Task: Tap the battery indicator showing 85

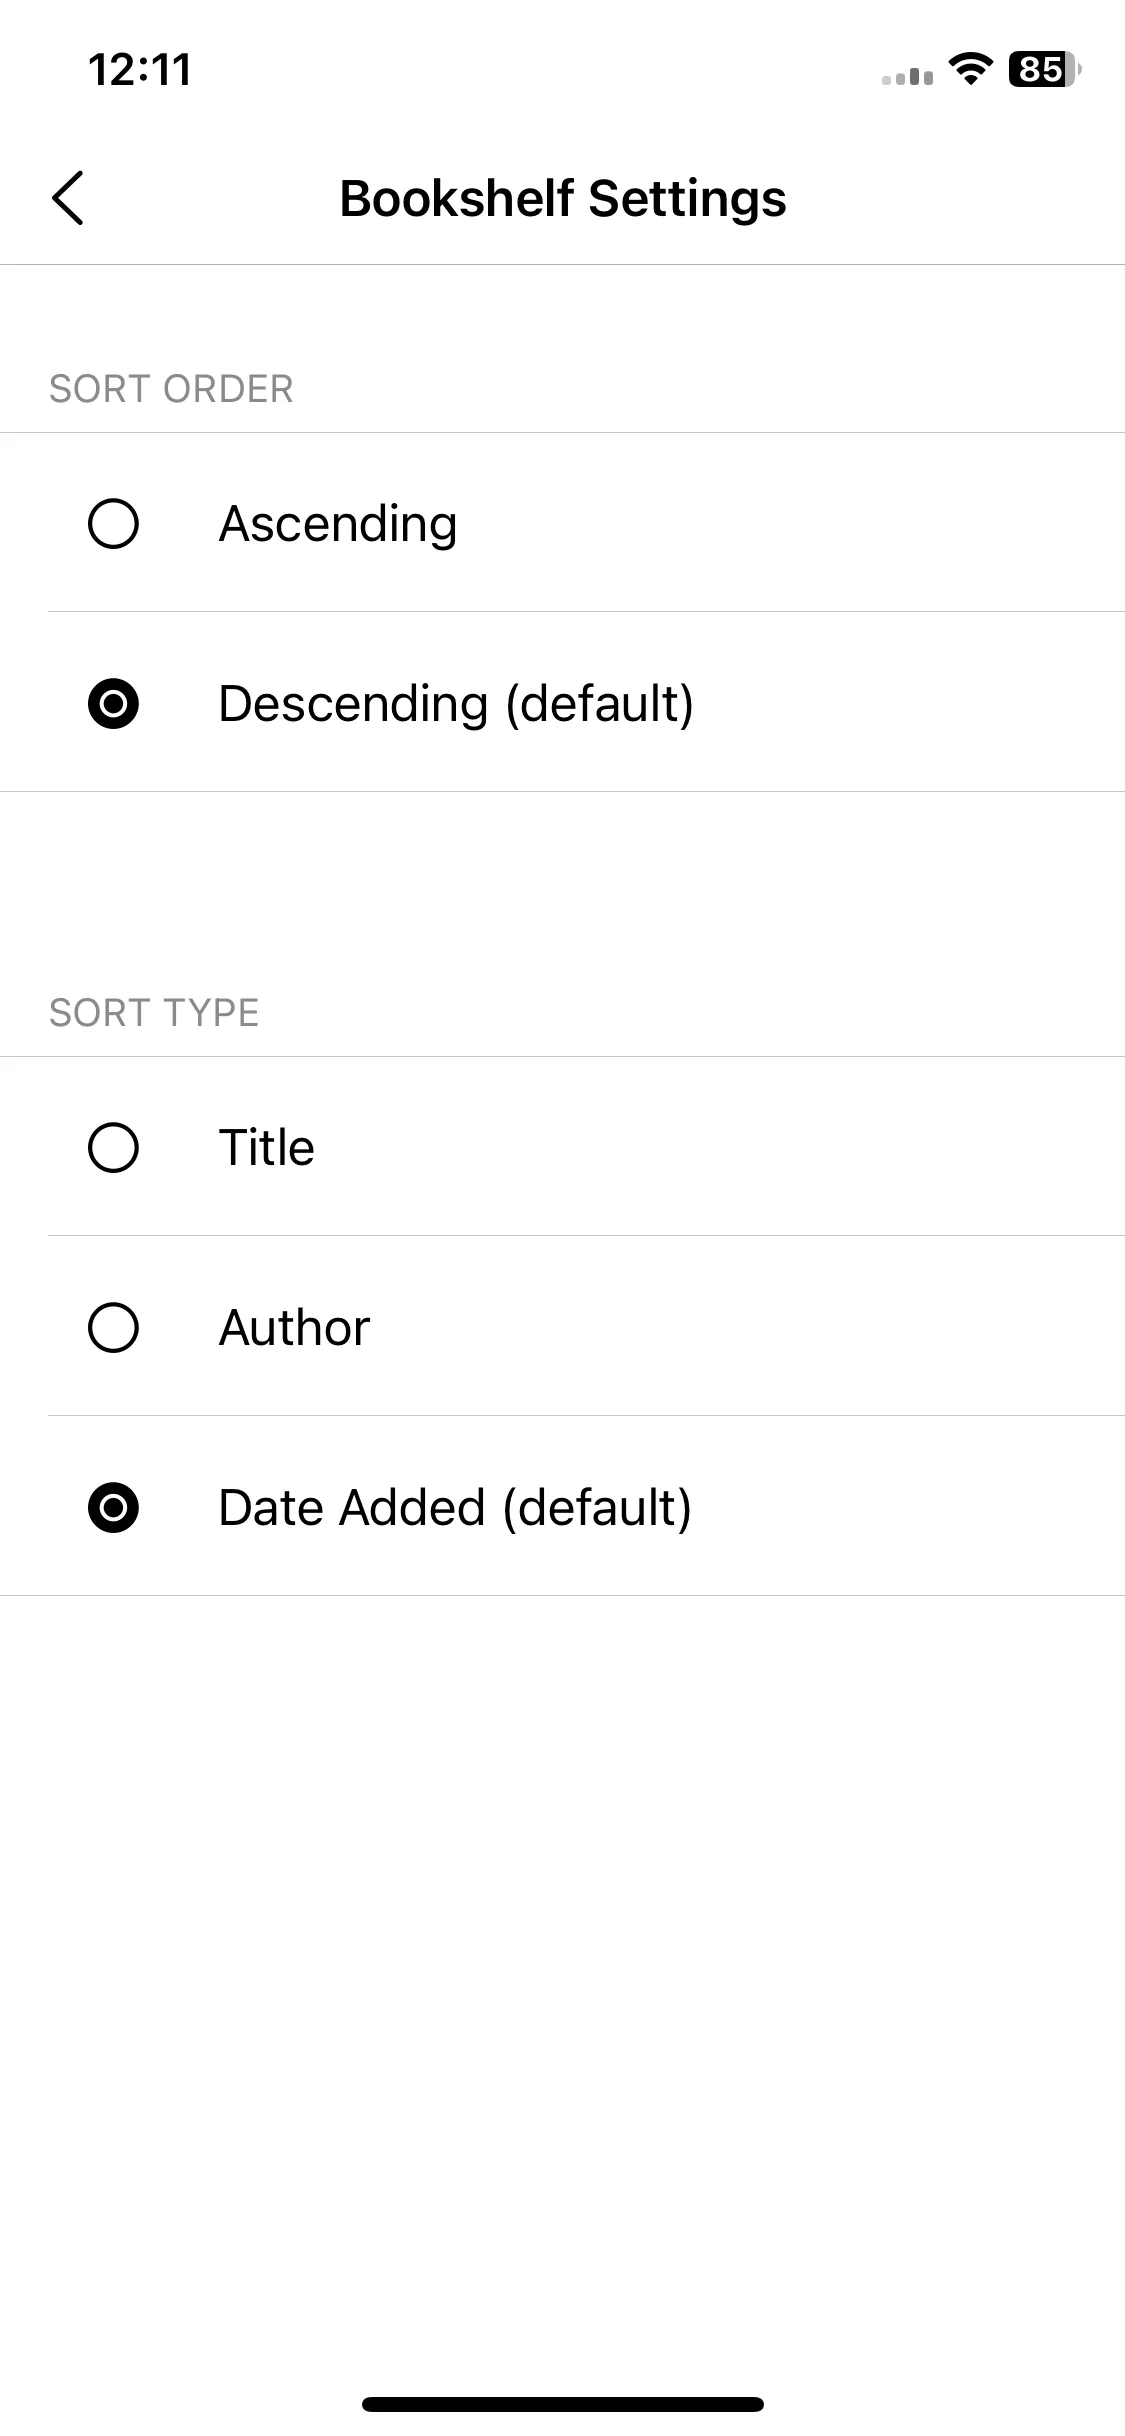Action: coord(1045,69)
